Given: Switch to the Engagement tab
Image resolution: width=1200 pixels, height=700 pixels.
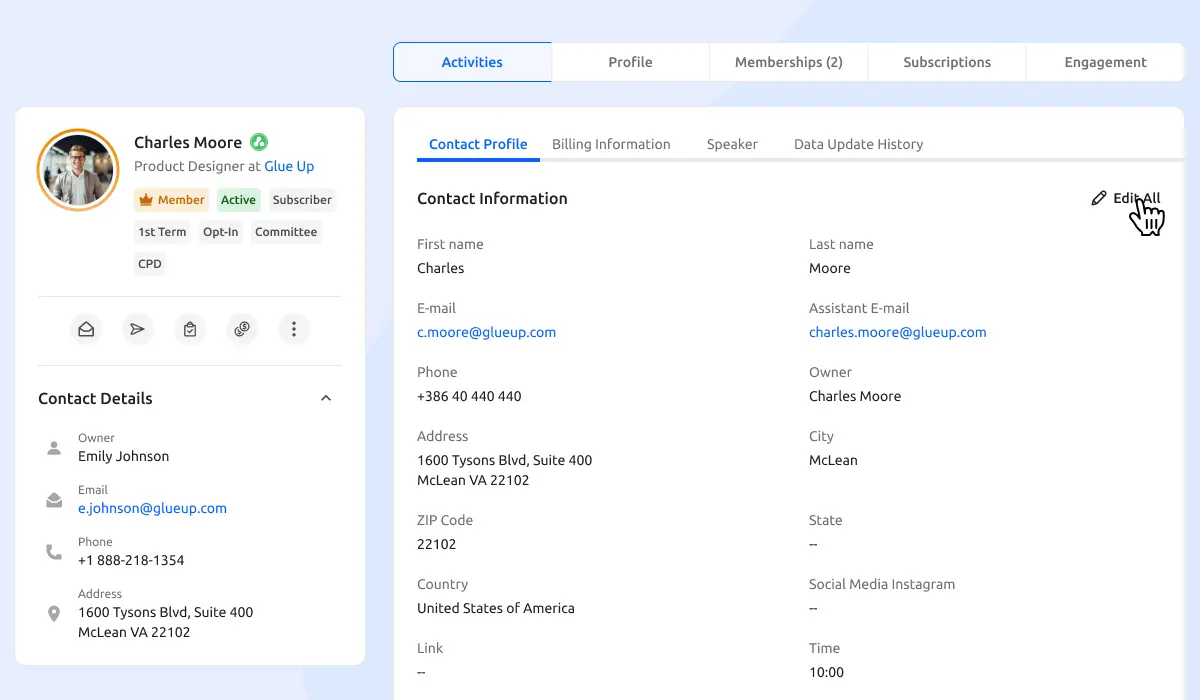Looking at the screenshot, I should pos(1104,62).
